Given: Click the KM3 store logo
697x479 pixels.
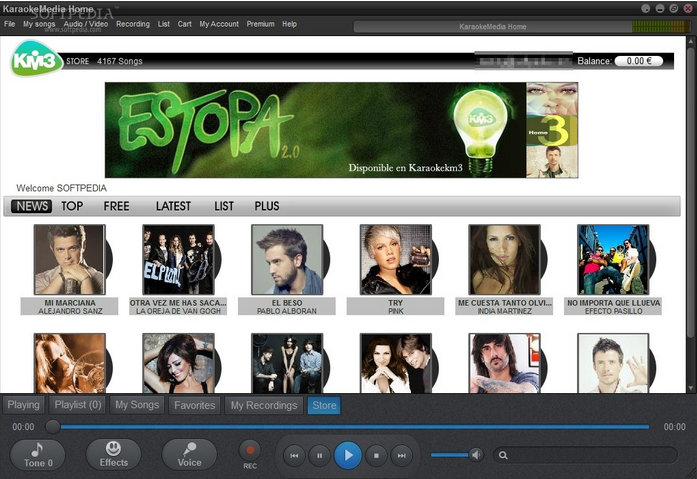Looking at the screenshot, I should (36, 59).
